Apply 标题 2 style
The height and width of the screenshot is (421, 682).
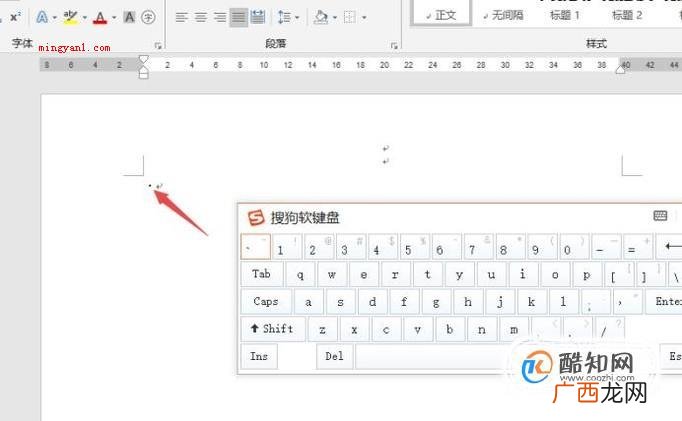tap(627, 16)
